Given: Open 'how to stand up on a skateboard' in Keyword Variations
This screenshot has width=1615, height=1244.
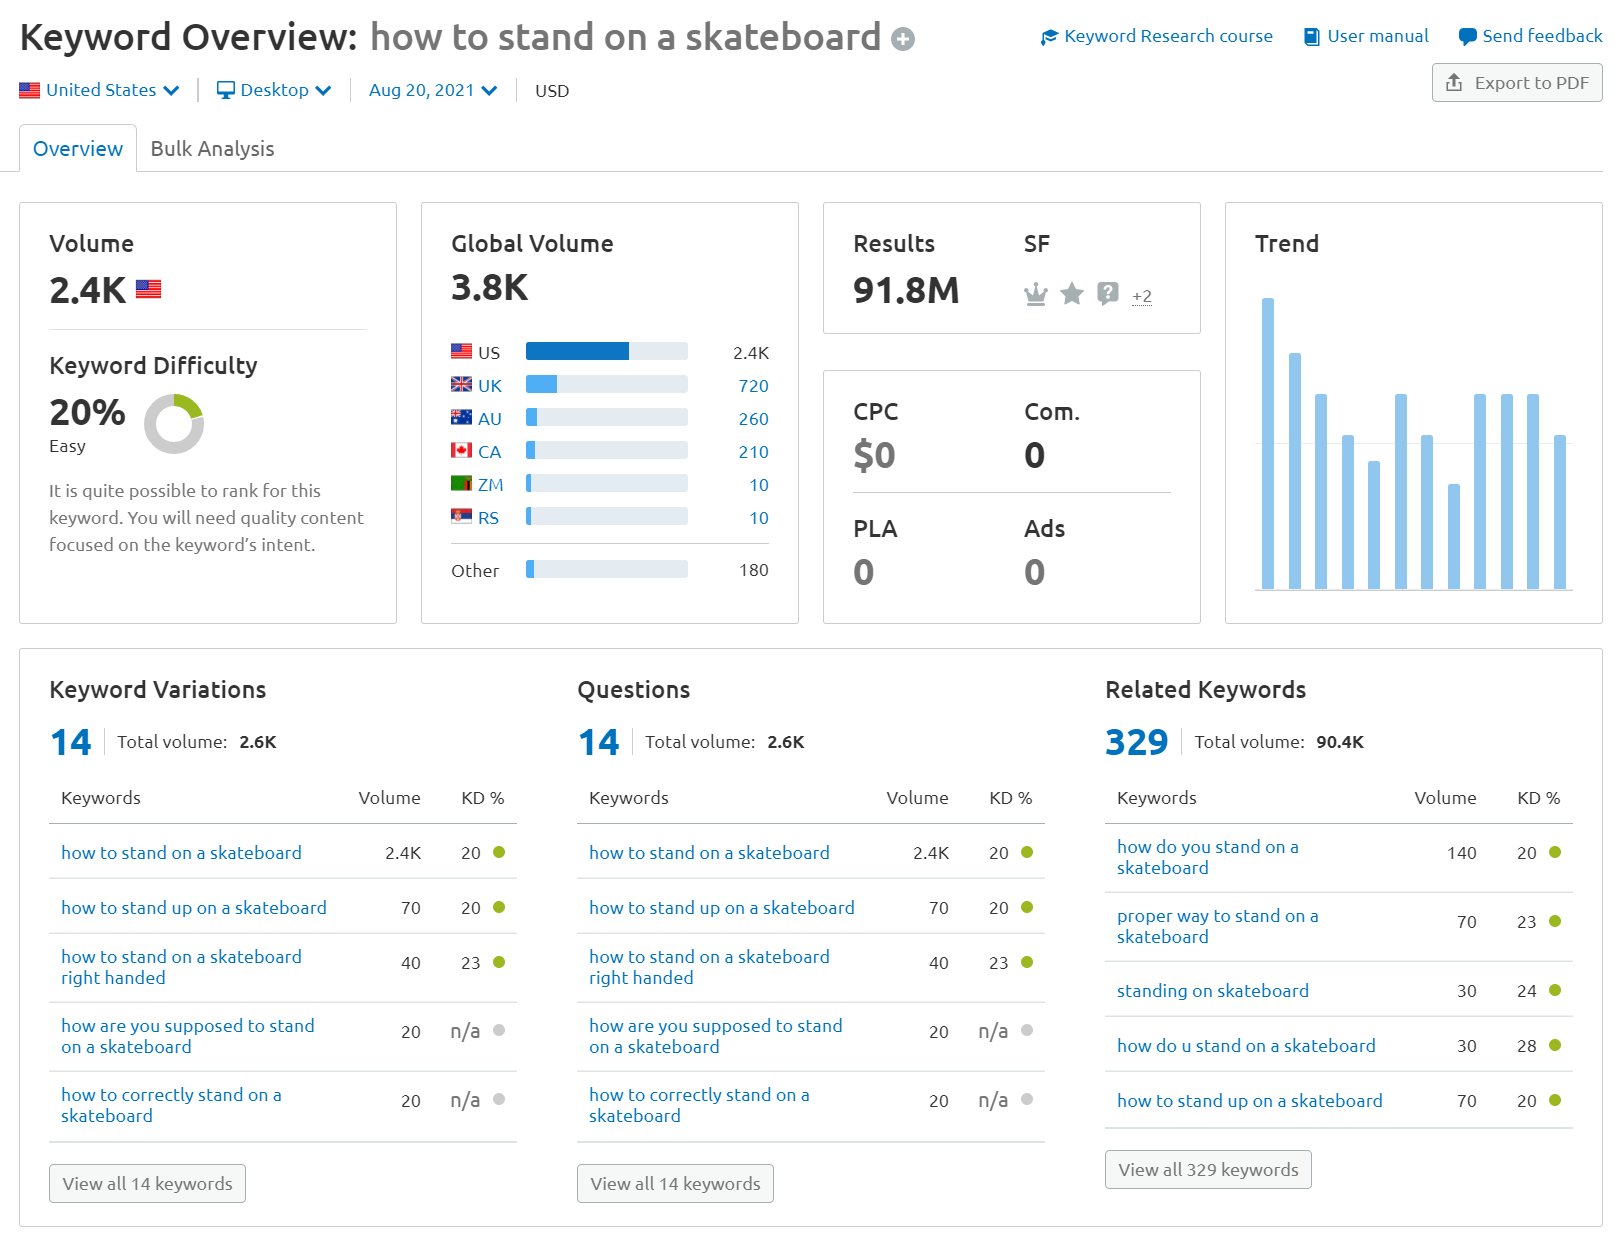Looking at the screenshot, I should [194, 908].
